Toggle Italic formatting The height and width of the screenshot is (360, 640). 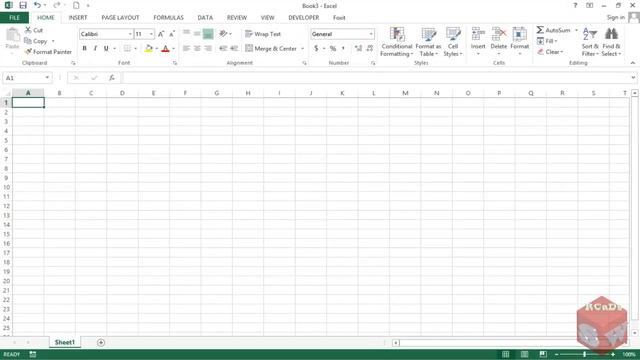tap(95, 49)
